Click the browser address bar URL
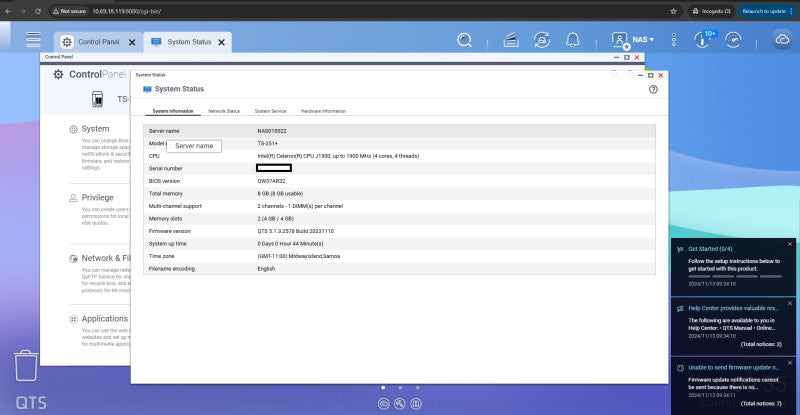Screen dimensions: 800x415 click(x=127, y=11)
